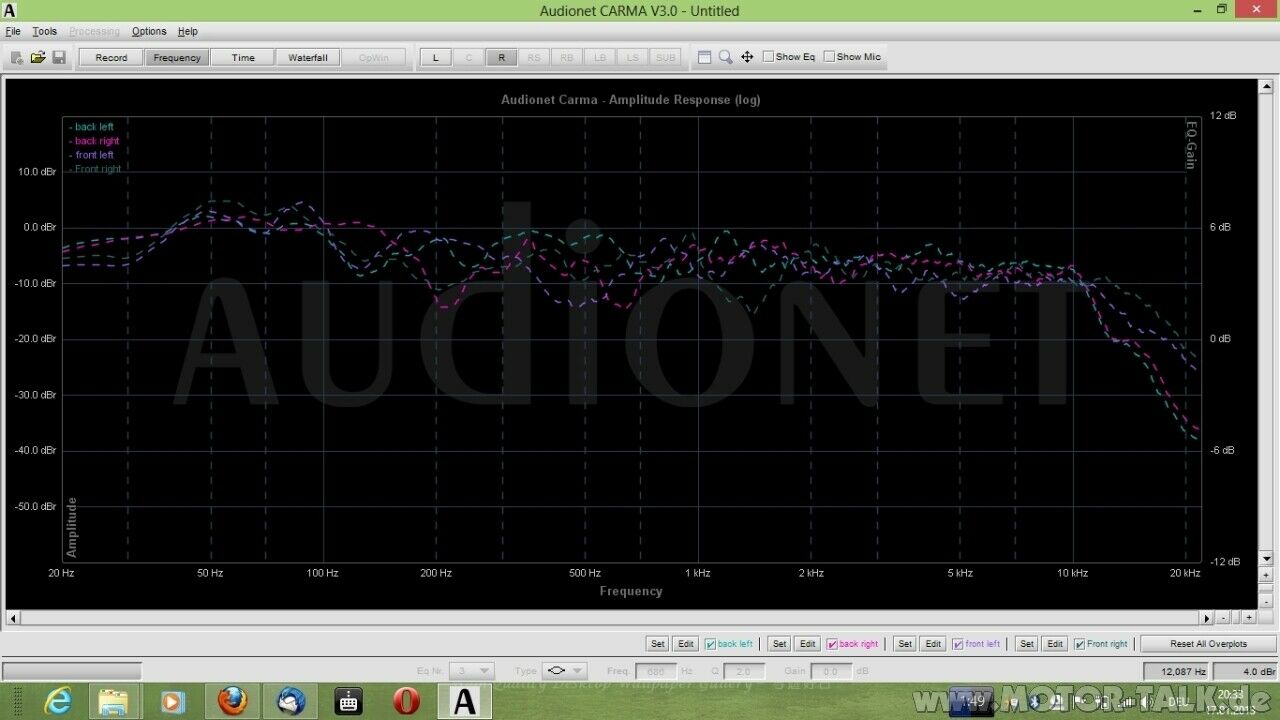Click the system tray clock
Screen dimensions: 1280x720
coord(1231,701)
